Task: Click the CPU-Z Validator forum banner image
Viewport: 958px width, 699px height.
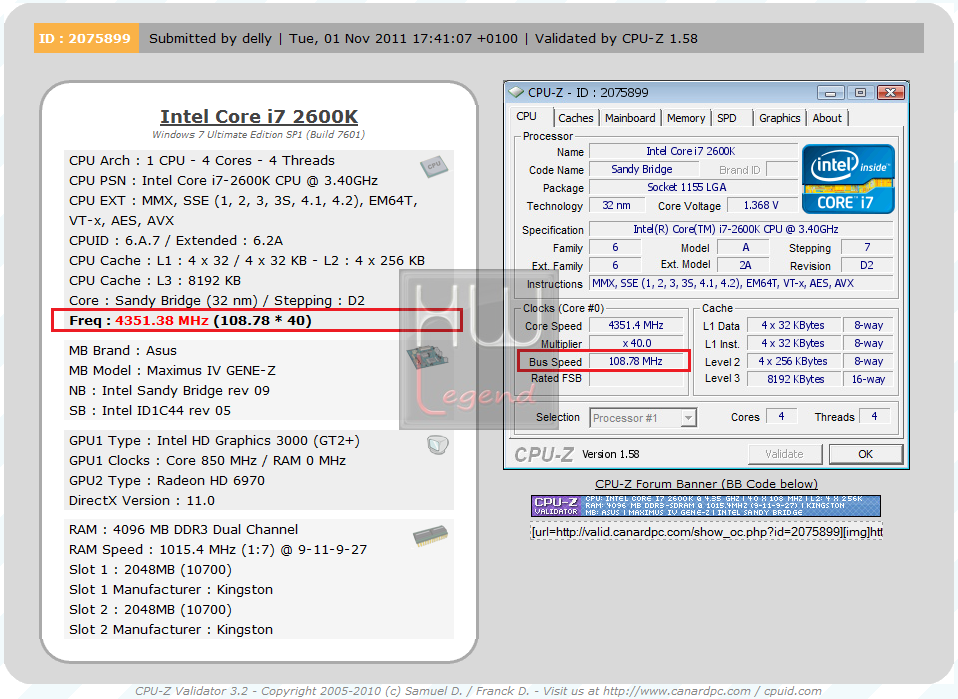Action: [706, 506]
